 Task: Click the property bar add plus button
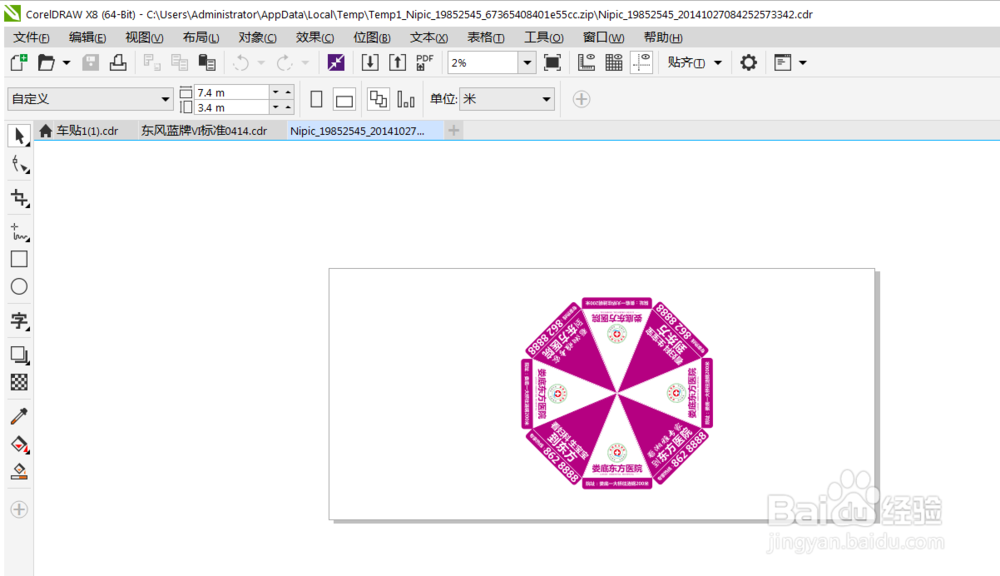coord(581,100)
